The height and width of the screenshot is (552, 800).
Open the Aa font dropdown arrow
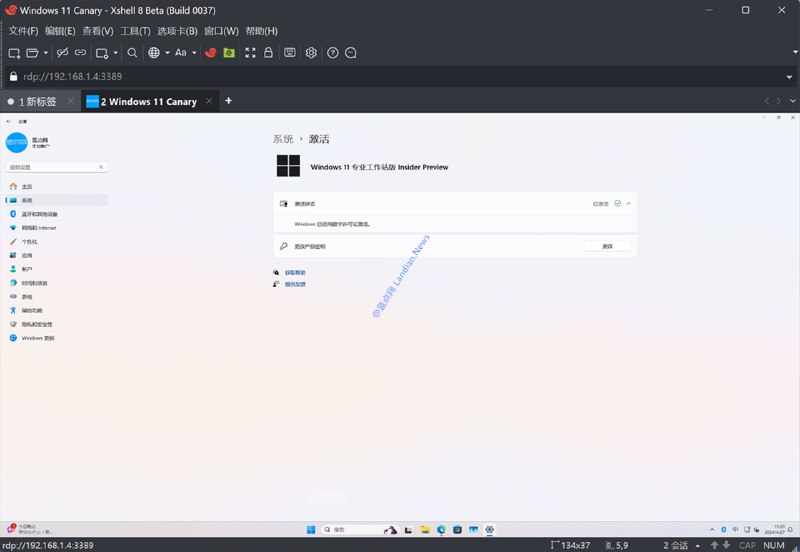coord(194,53)
